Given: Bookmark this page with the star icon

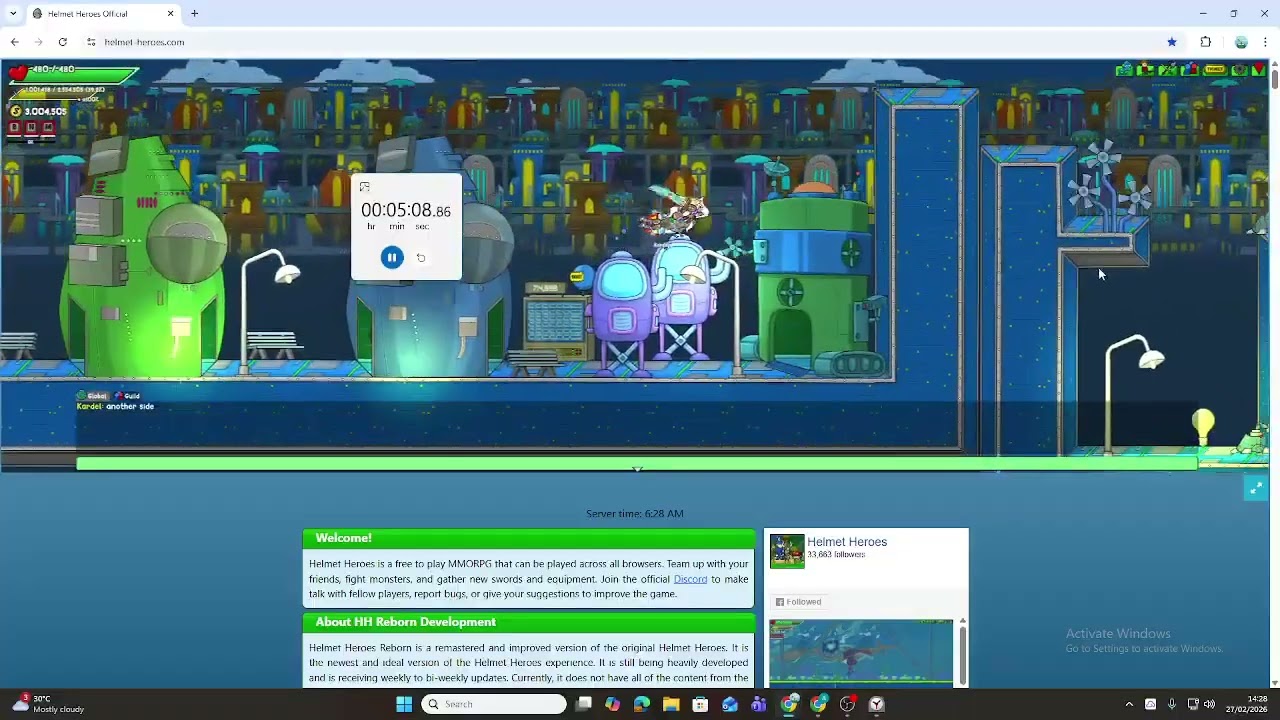Looking at the screenshot, I should pos(1172,42).
